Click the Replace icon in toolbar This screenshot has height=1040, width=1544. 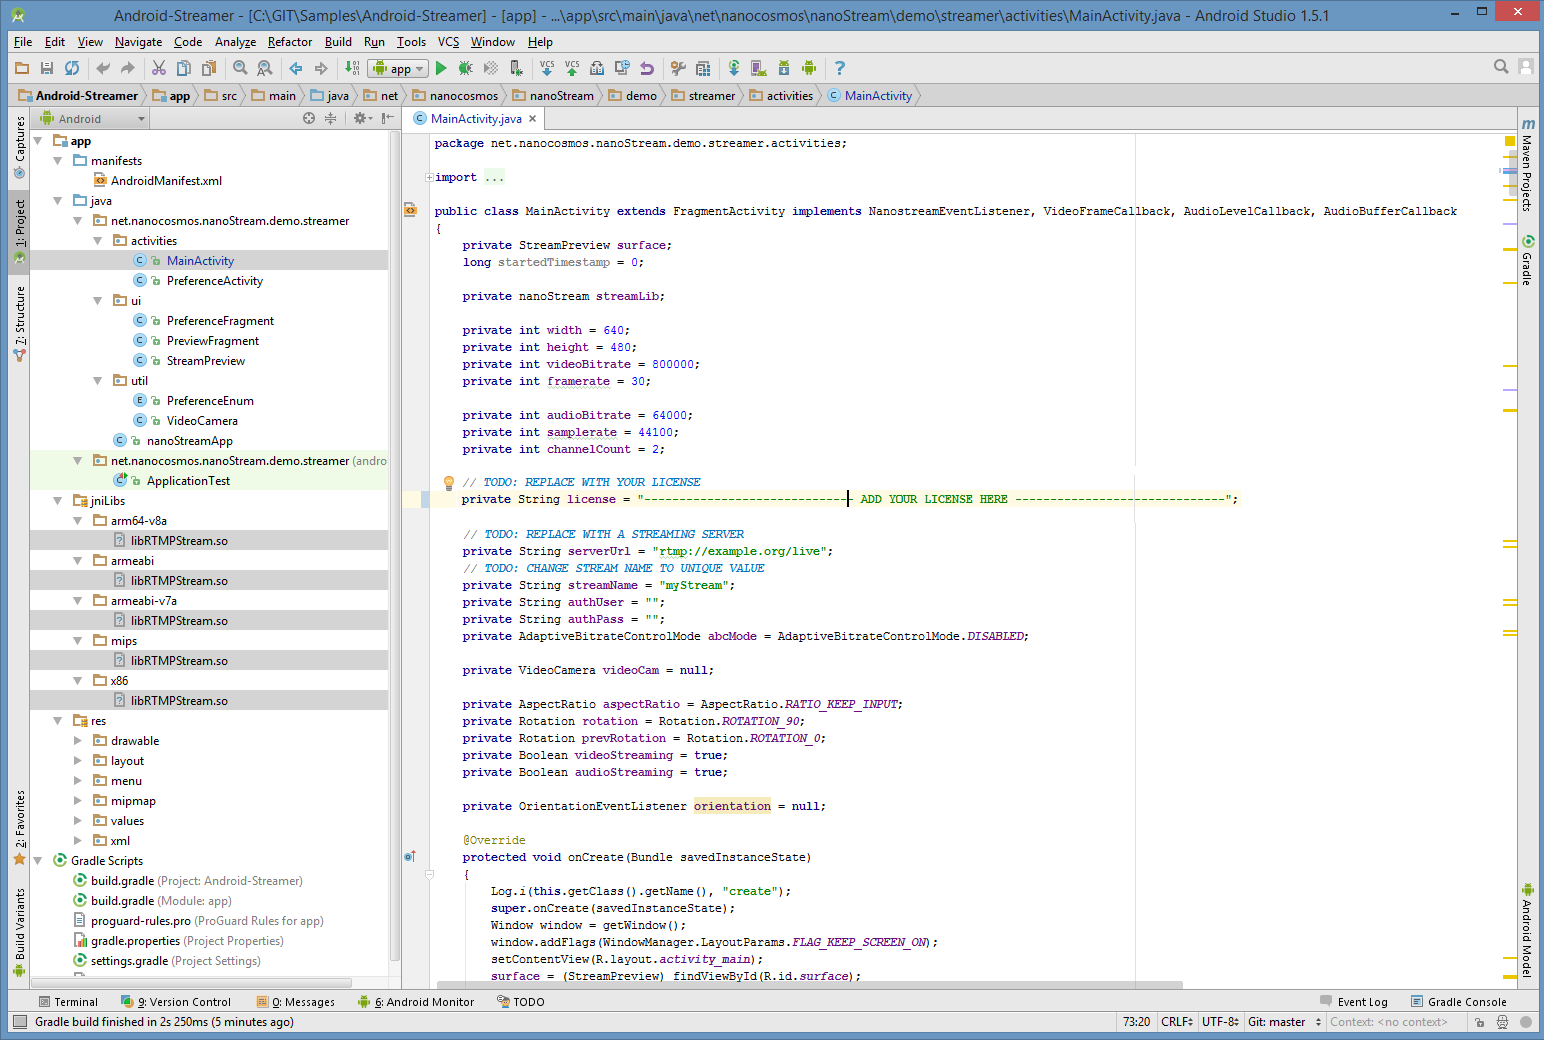tap(265, 68)
